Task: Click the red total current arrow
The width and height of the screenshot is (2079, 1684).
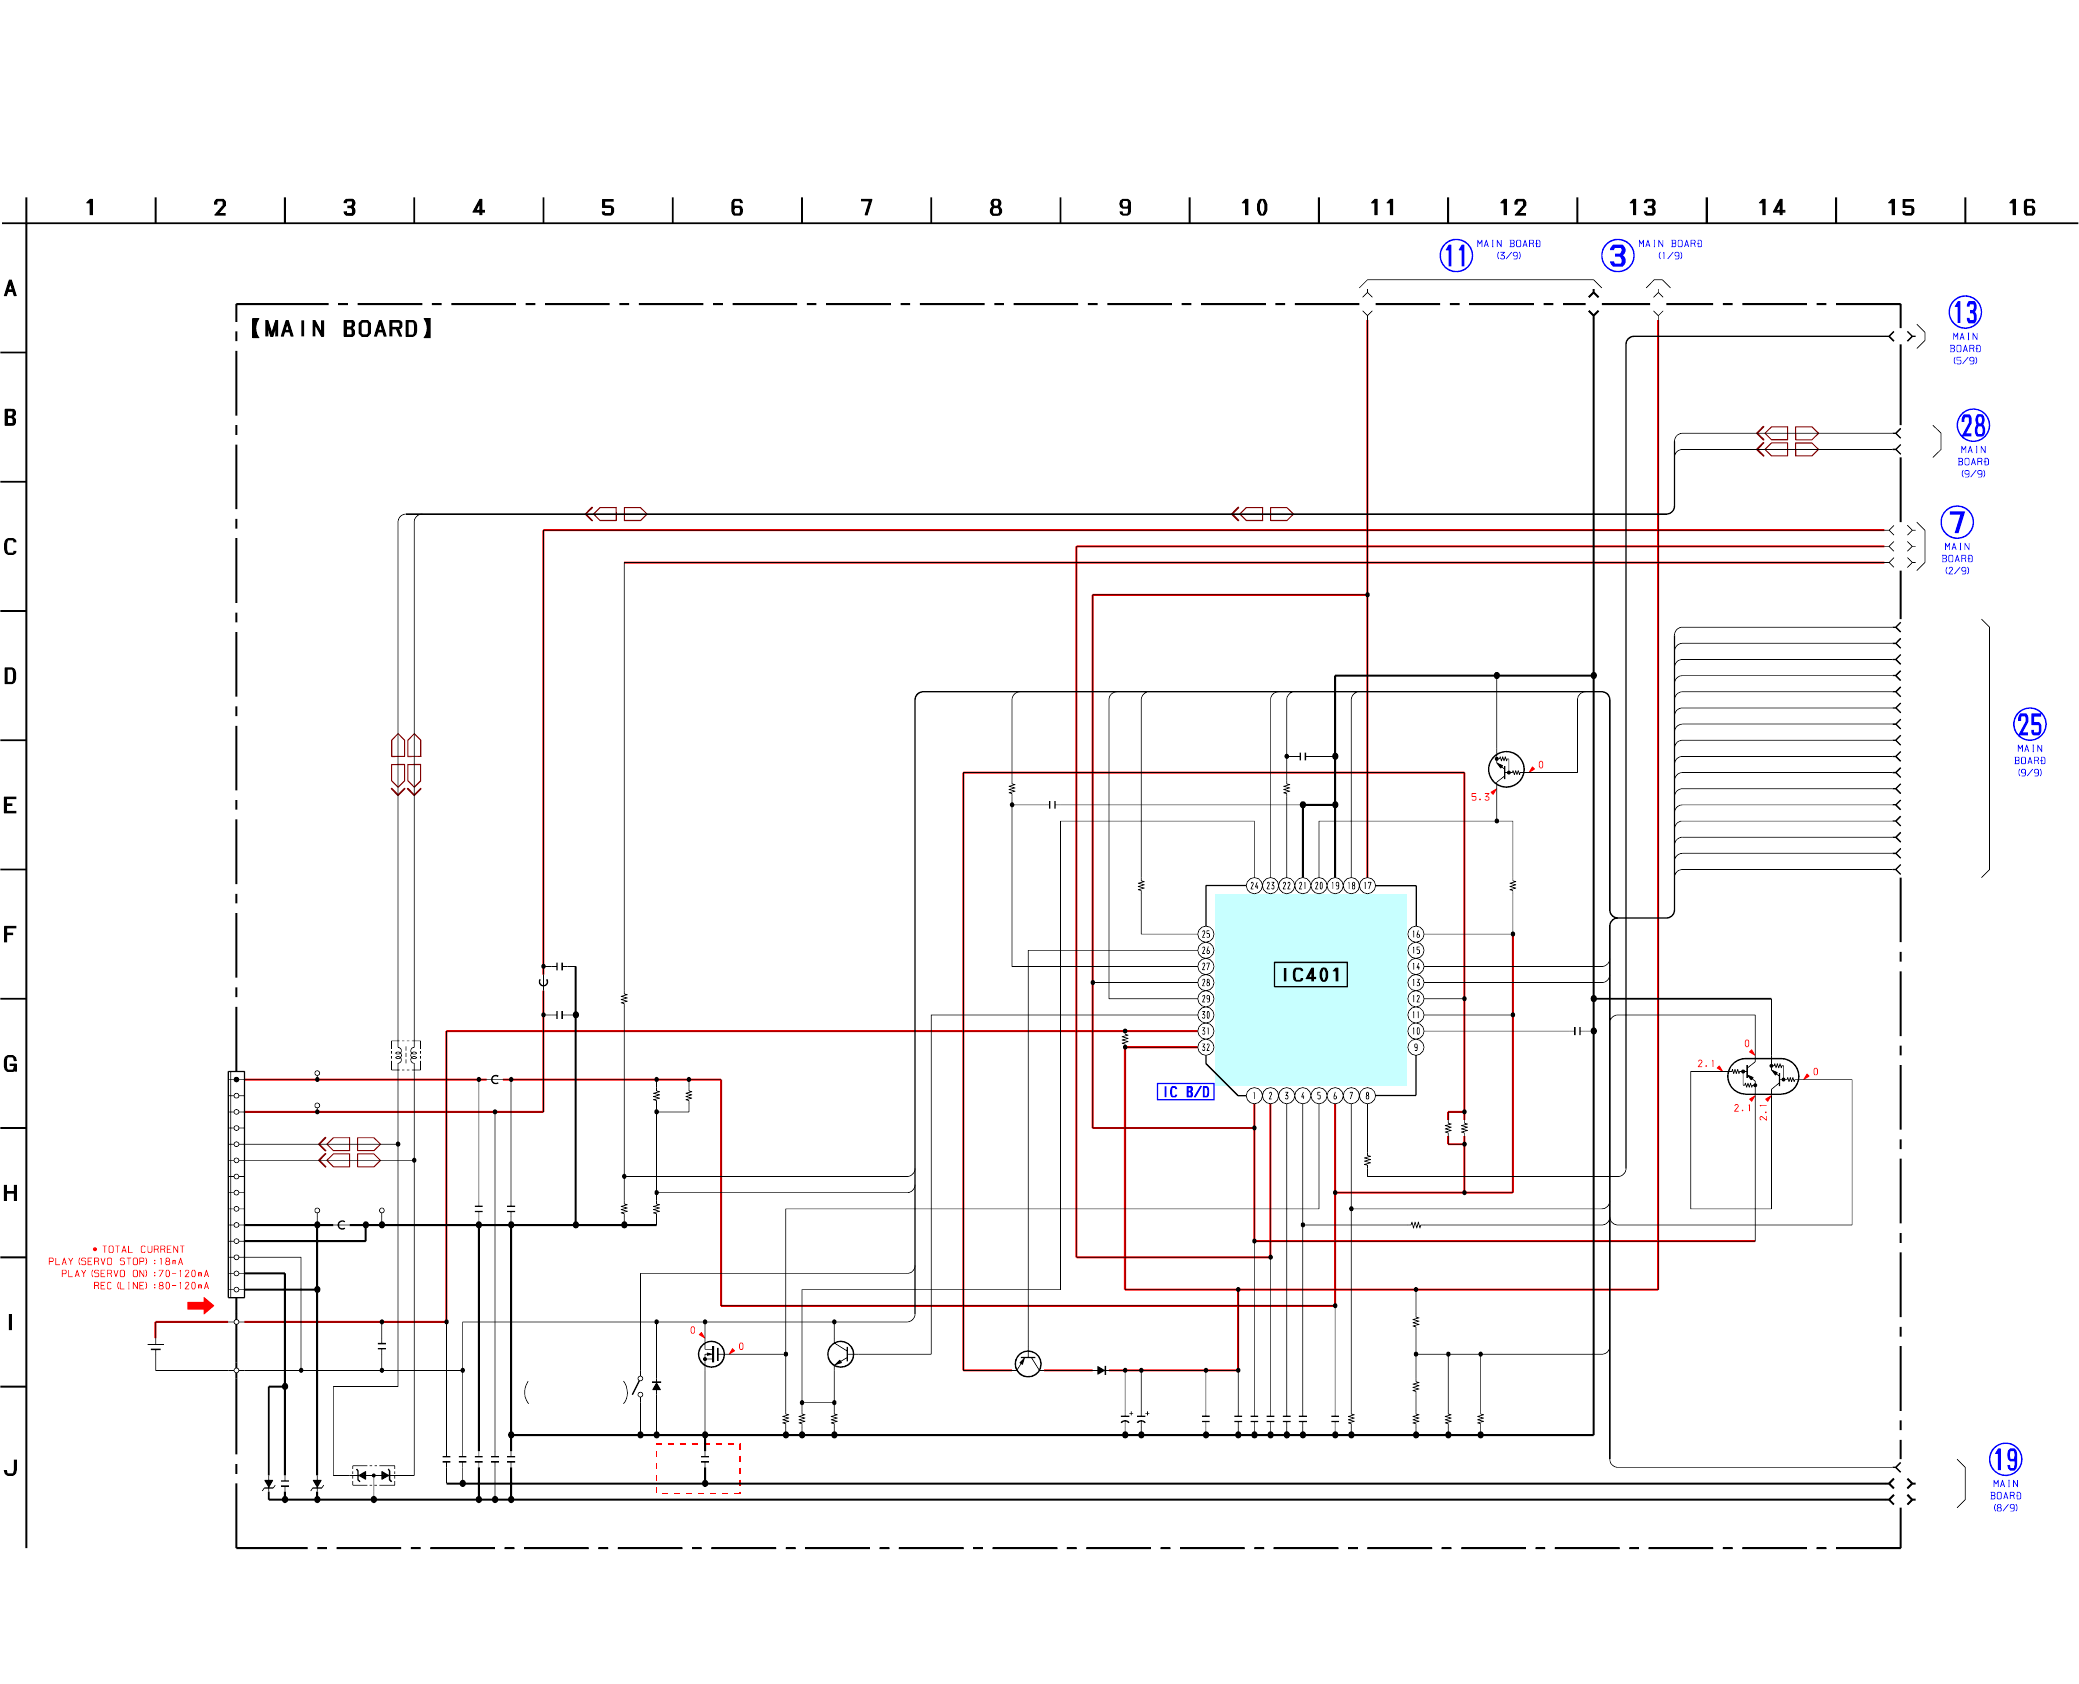Action: [200, 1306]
